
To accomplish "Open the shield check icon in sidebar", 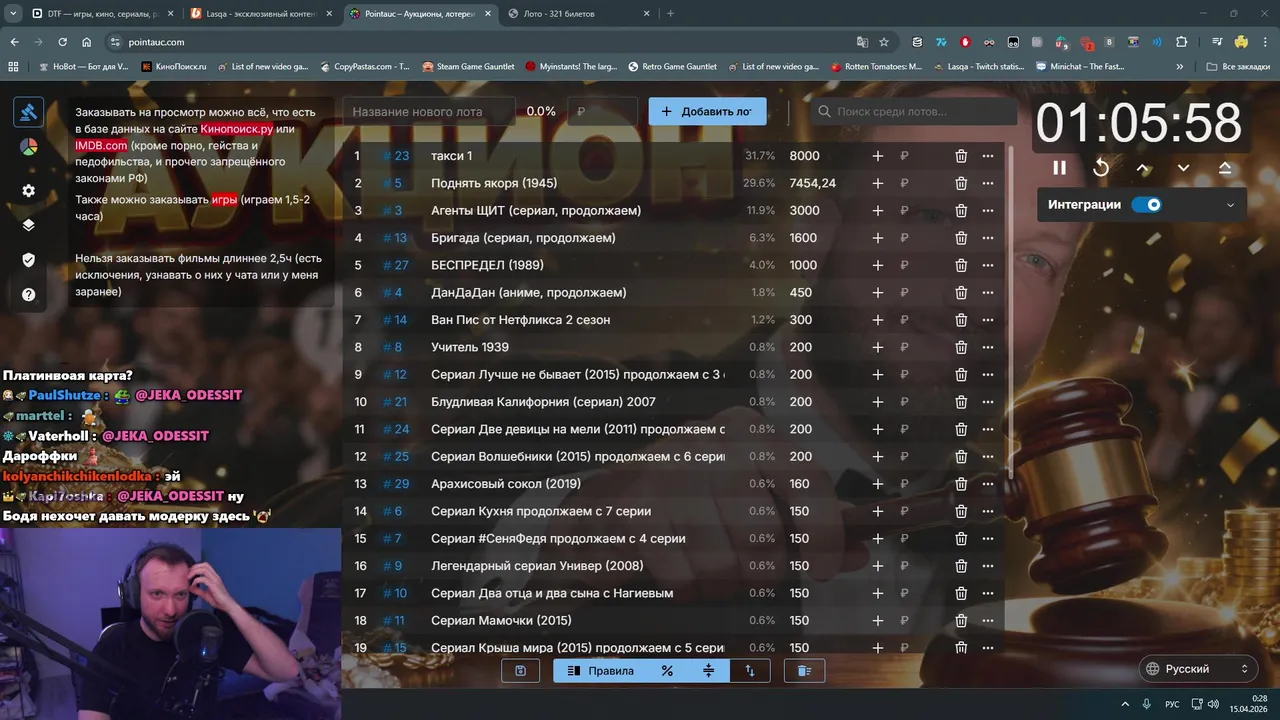I will pos(28,260).
